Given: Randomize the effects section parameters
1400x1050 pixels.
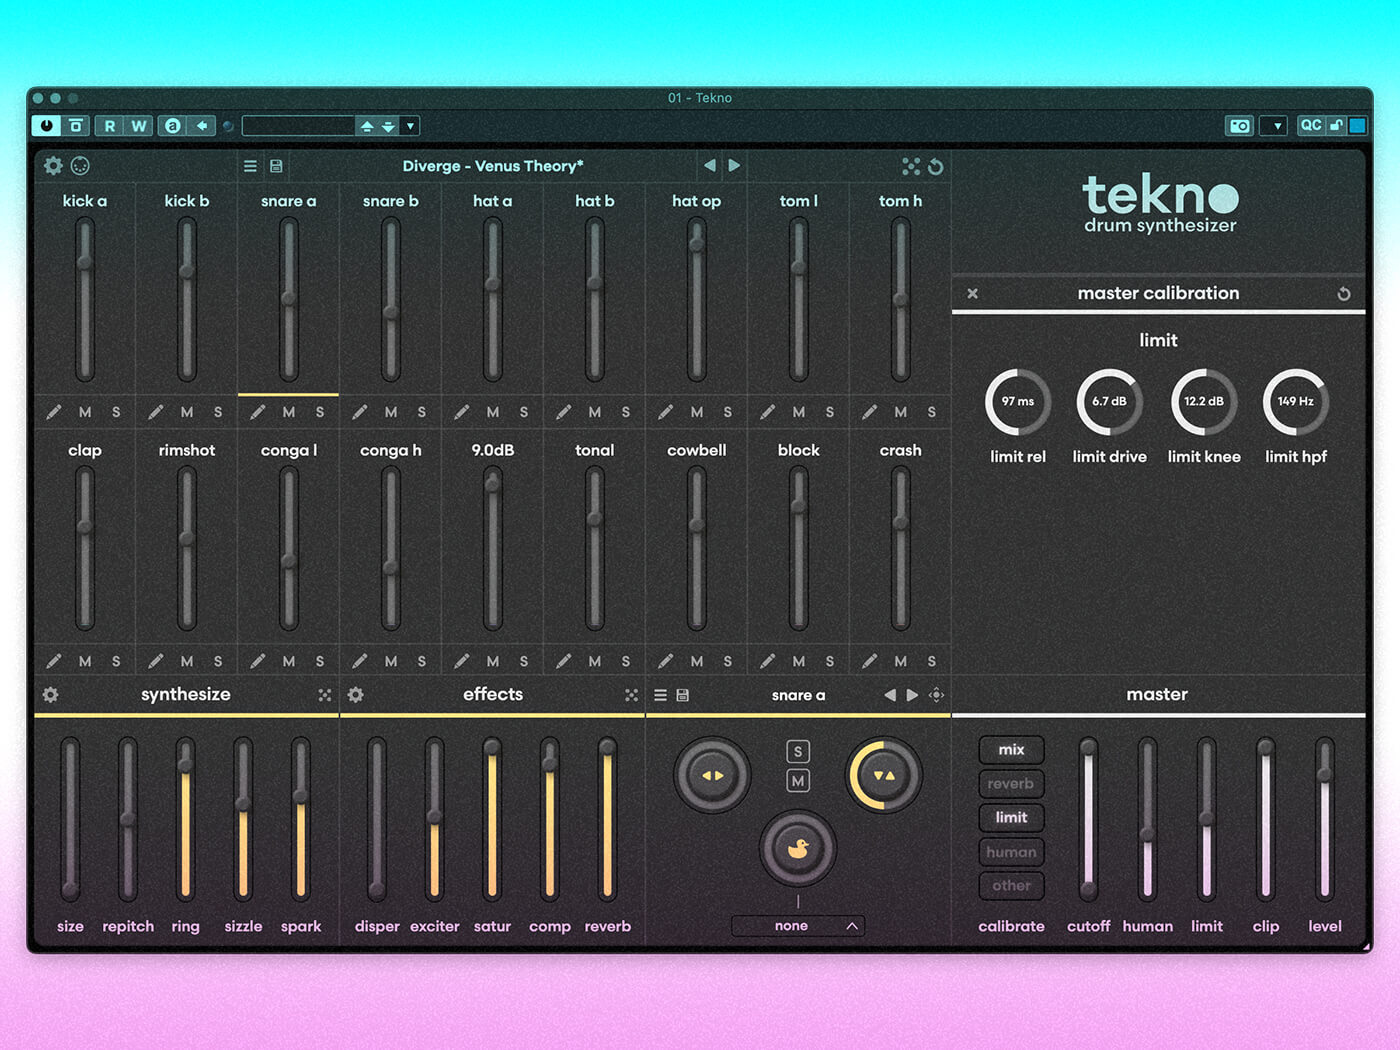Looking at the screenshot, I should pos(631,695).
